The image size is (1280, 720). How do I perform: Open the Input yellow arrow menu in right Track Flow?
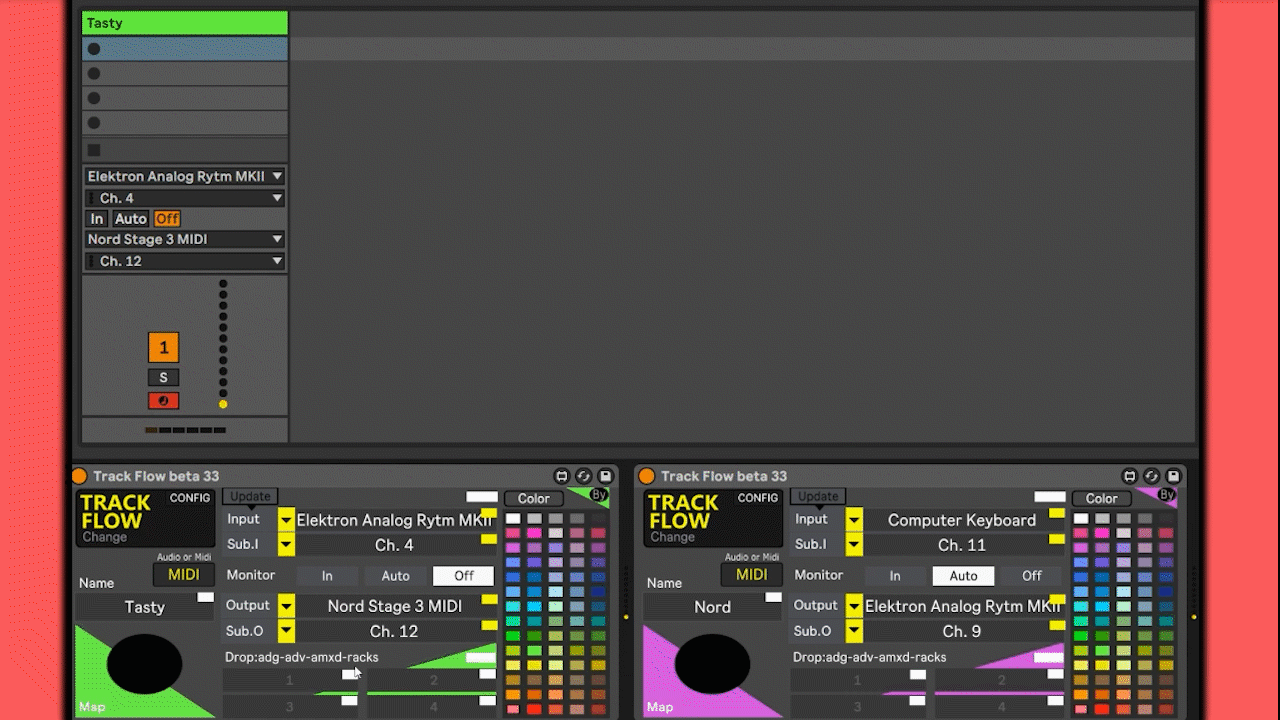[854, 519]
